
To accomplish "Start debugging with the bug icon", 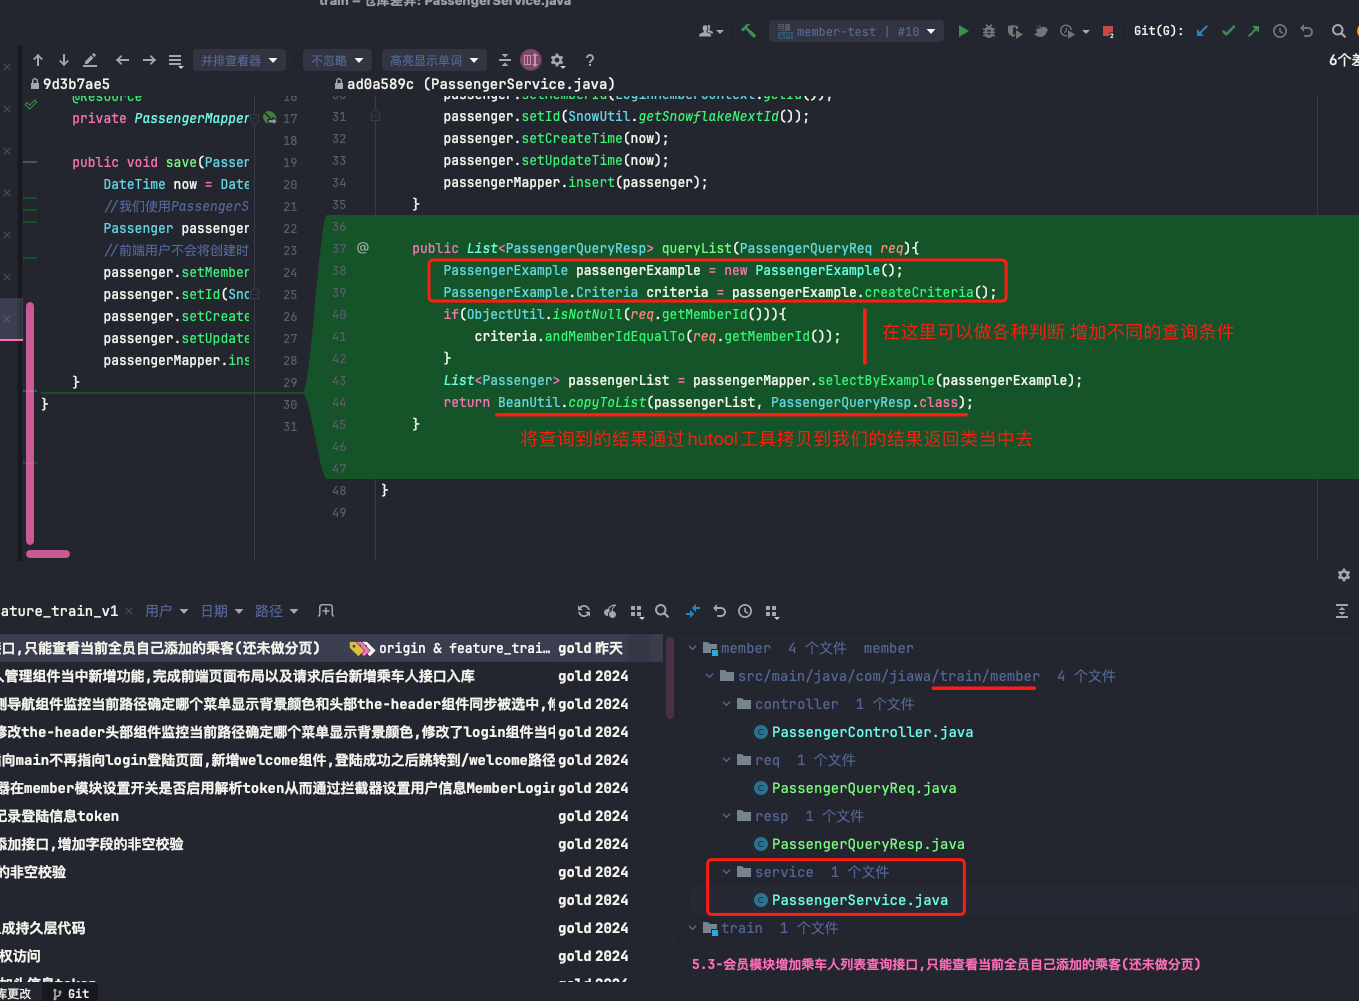I will [989, 31].
